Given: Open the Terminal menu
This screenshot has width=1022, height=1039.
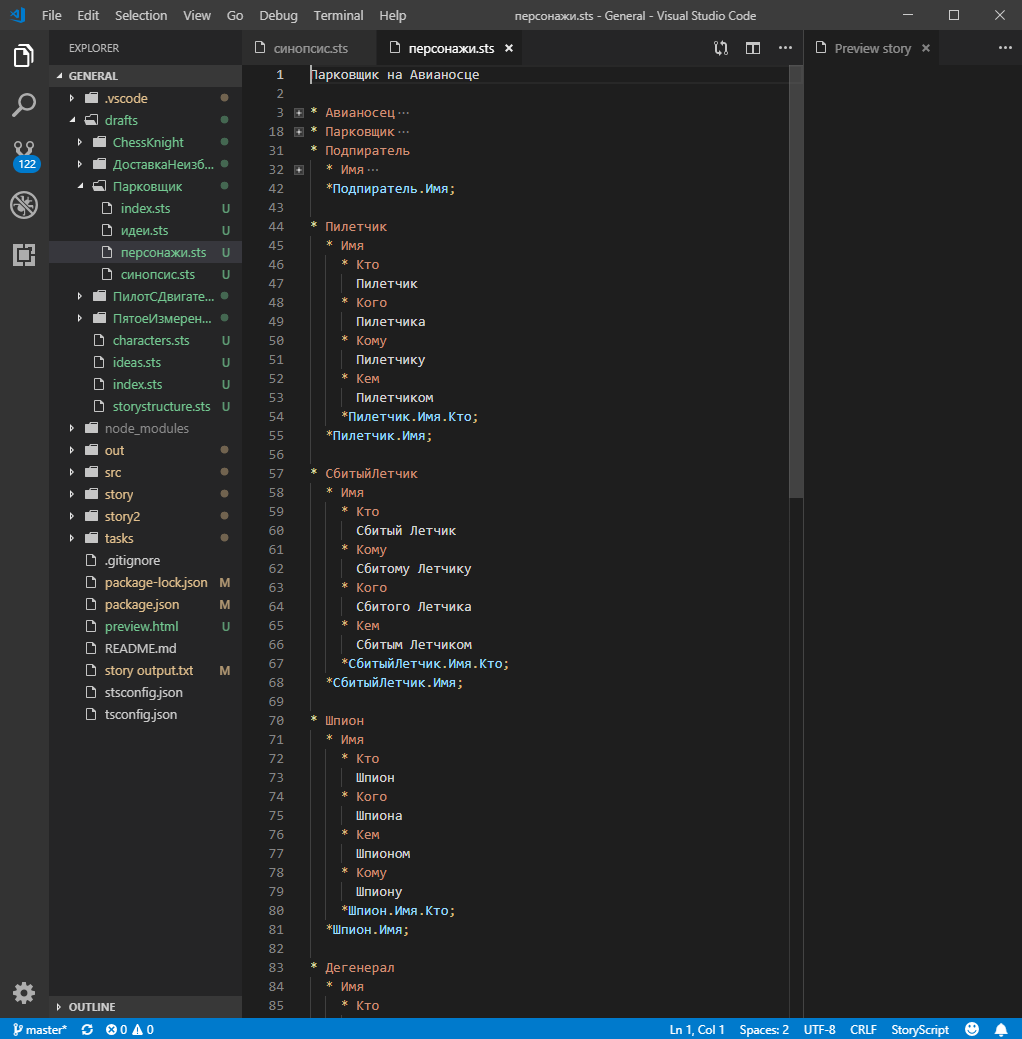Looking at the screenshot, I should [338, 15].
